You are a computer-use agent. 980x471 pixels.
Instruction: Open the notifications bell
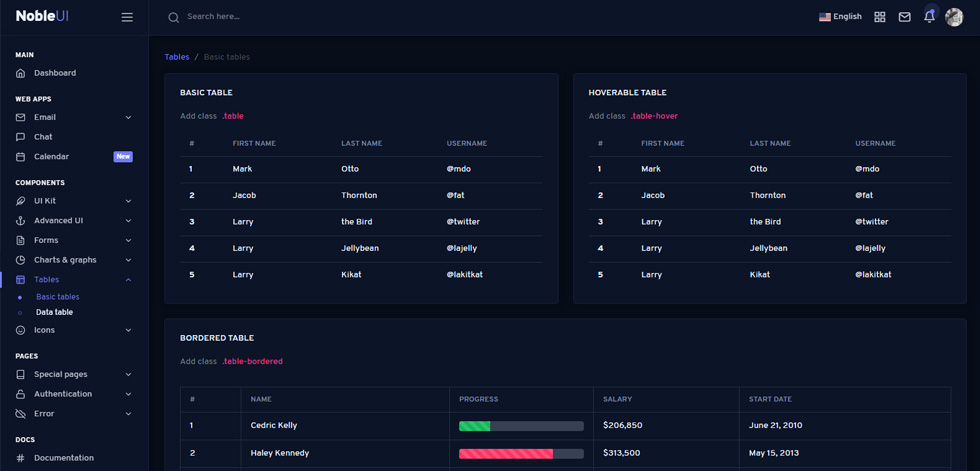tap(929, 17)
